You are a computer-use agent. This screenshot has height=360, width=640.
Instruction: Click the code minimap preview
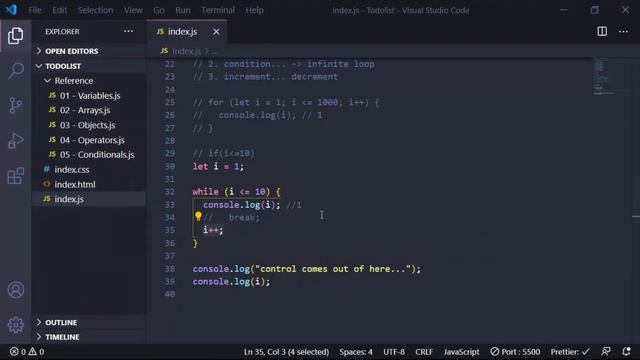[604, 78]
